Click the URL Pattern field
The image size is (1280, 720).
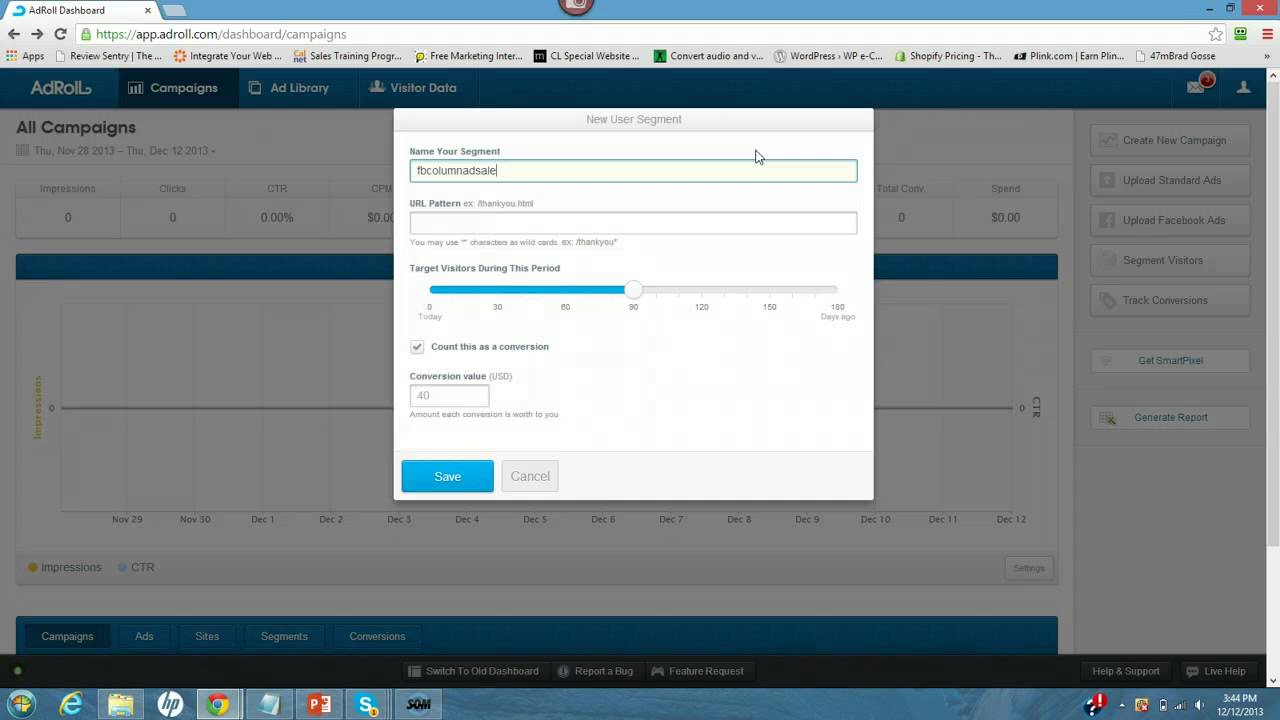pyautogui.click(x=633, y=223)
